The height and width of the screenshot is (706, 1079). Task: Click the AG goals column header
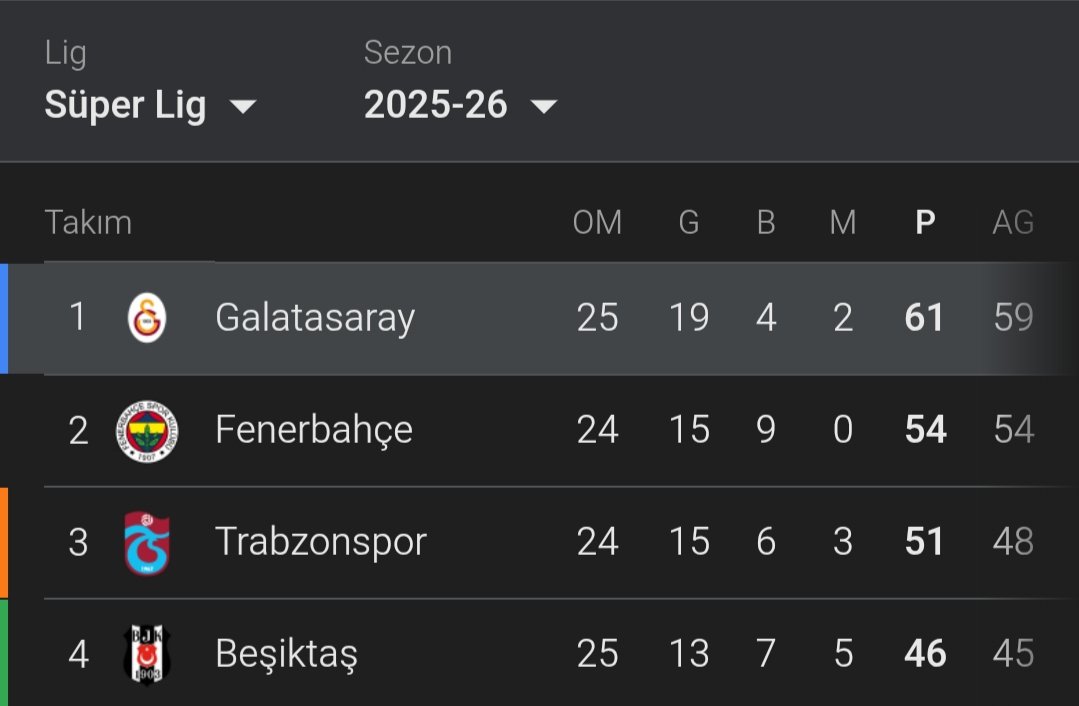tap(1013, 222)
